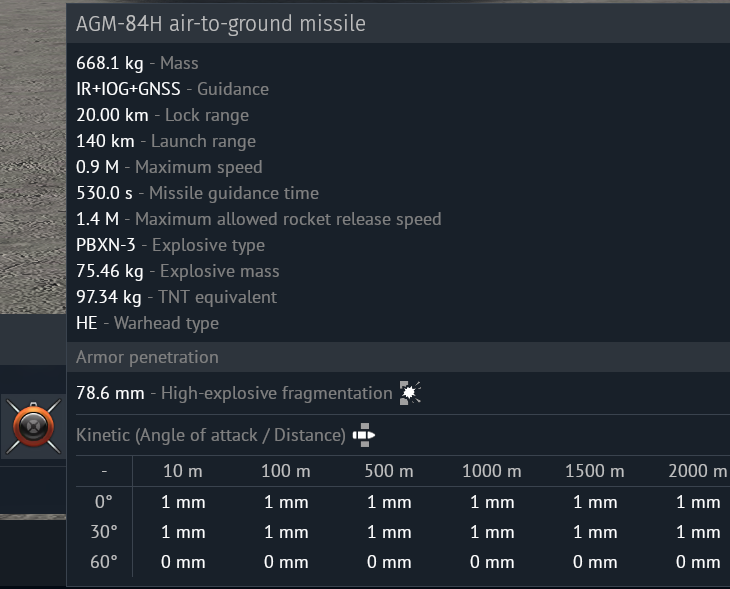Click the 140 km launch range line
Viewport: 730px width, 589px height.
[166, 141]
